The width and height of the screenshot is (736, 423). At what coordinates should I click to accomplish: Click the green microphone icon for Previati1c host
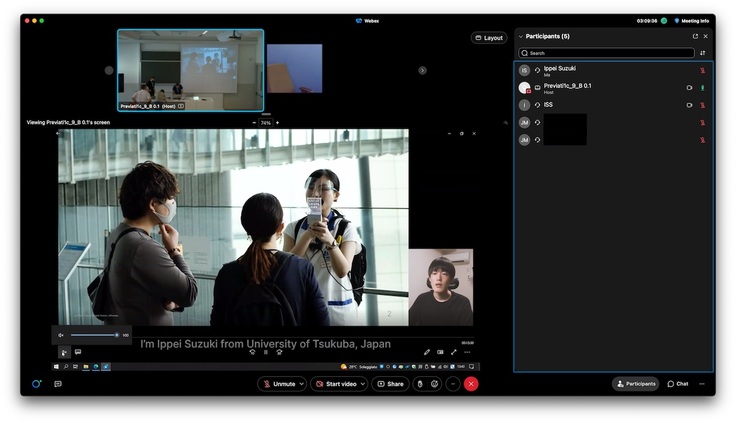click(x=703, y=88)
